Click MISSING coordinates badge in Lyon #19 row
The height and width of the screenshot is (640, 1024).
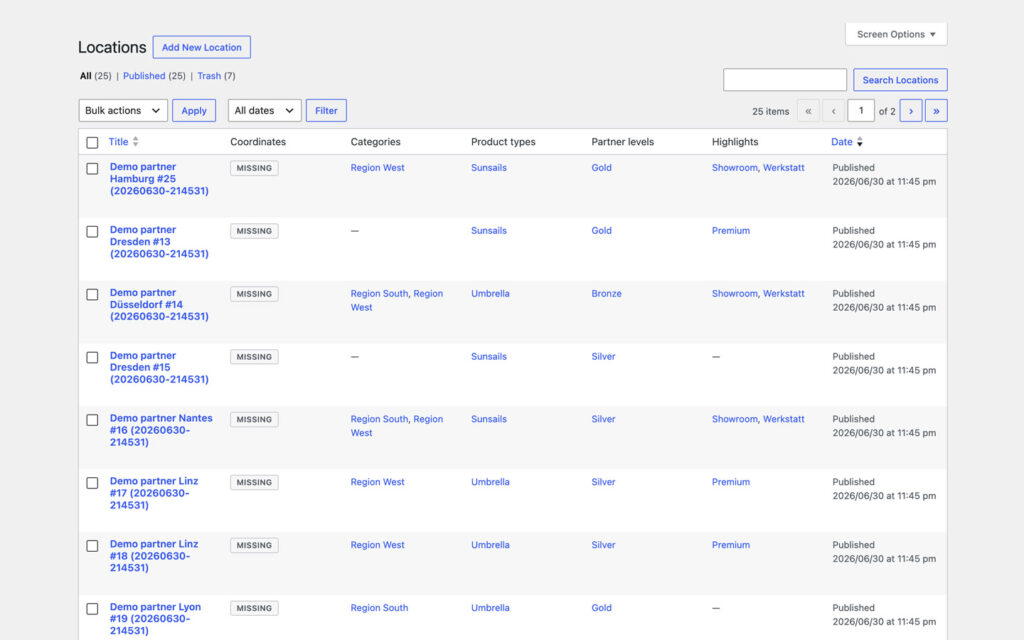pos(254,608)
